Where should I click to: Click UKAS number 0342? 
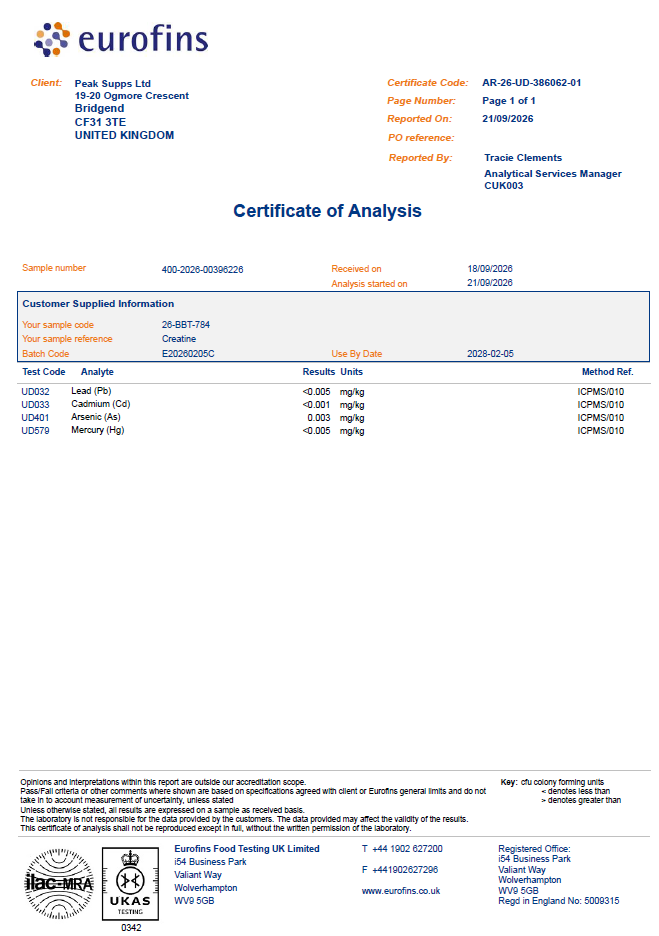tap(131, 928)
